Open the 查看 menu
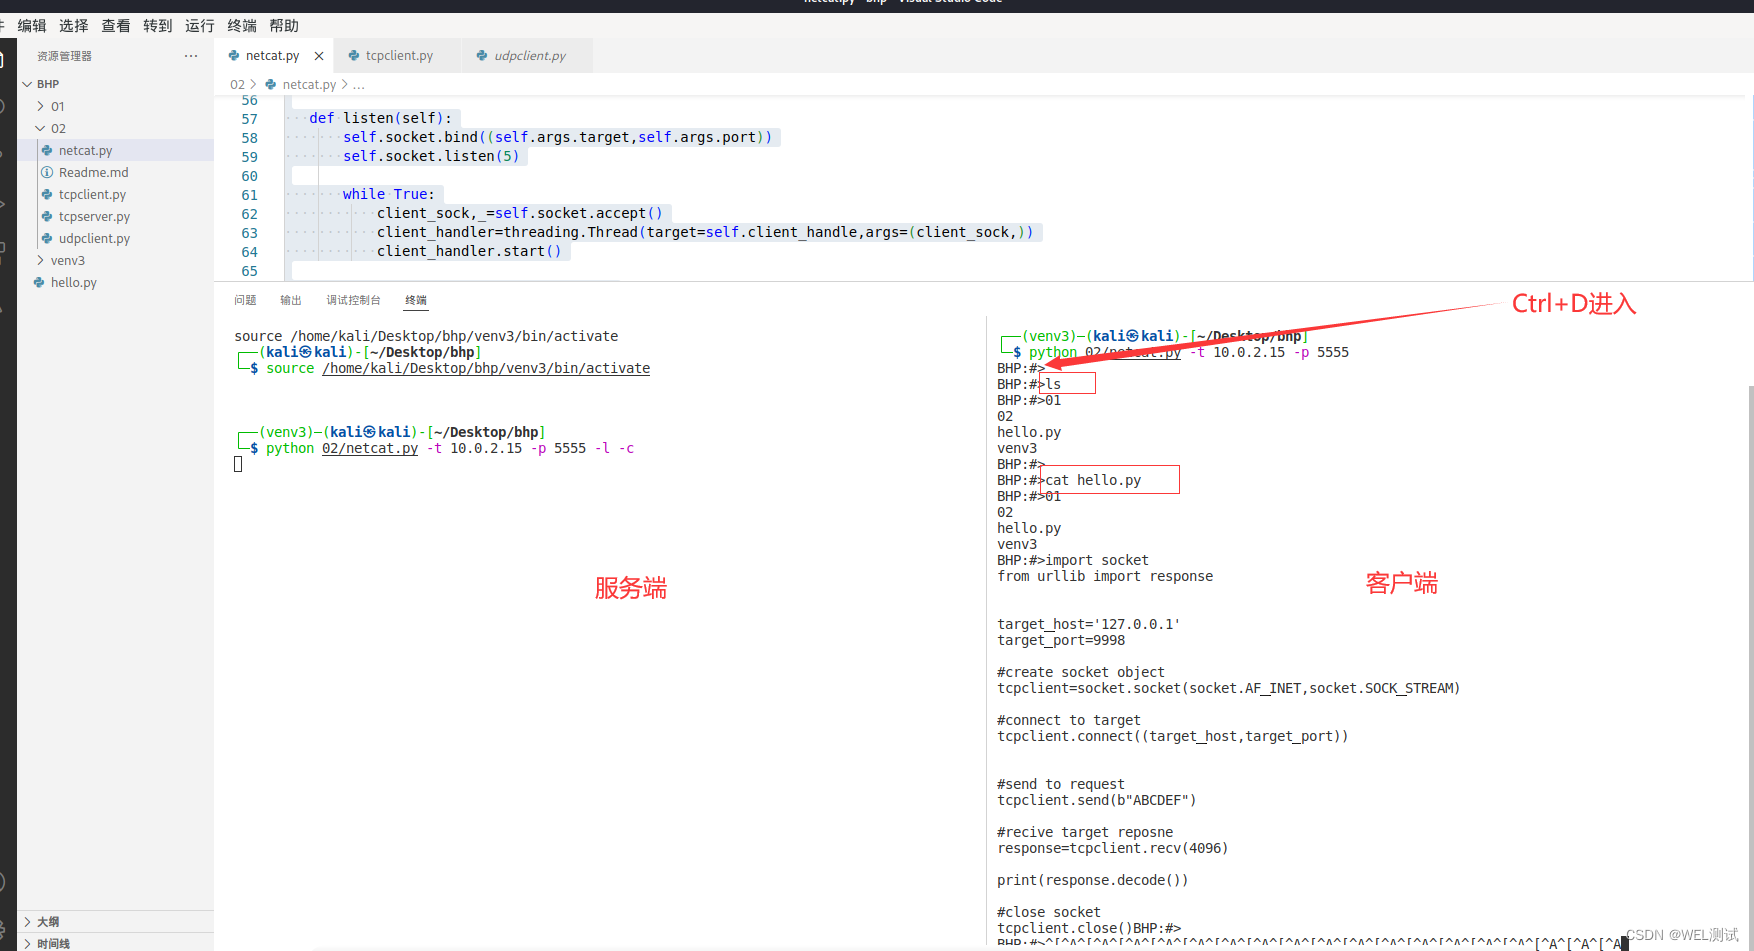The height and width of the screenshot is (951, 1754). 116,26
